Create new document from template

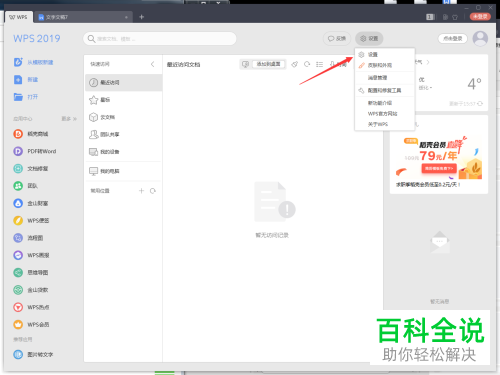[33, 62]
